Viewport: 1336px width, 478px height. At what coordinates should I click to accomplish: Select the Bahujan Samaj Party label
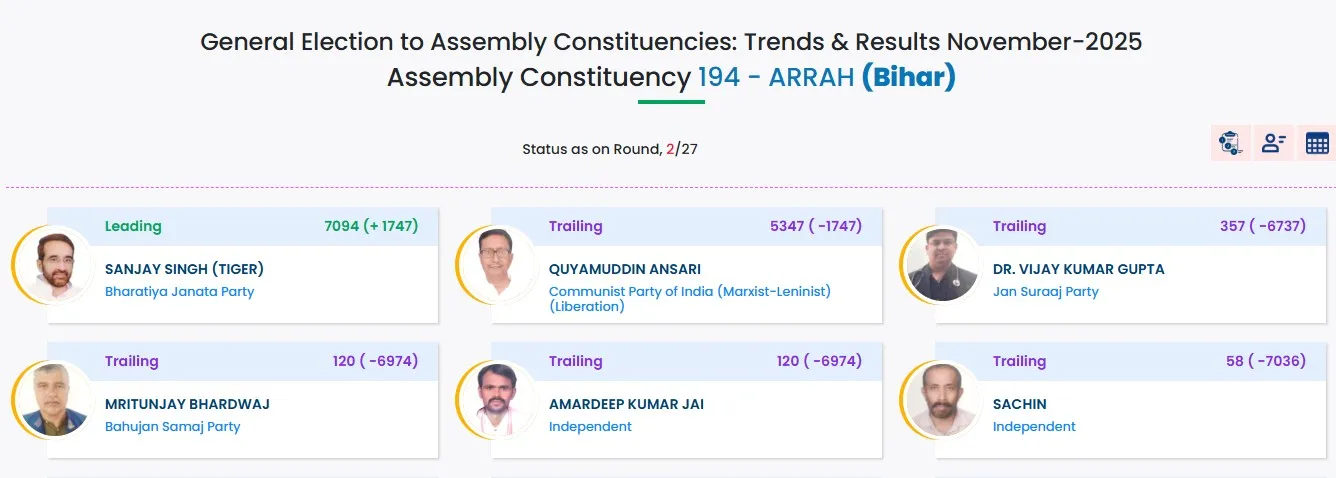pyautogui.click(x=172, y=427)
